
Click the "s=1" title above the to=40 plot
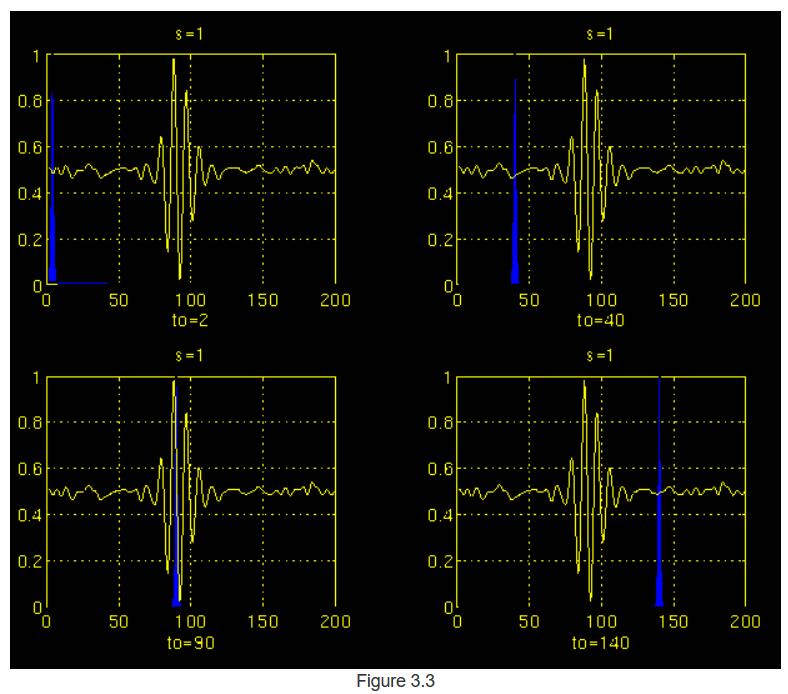(600, 34)
